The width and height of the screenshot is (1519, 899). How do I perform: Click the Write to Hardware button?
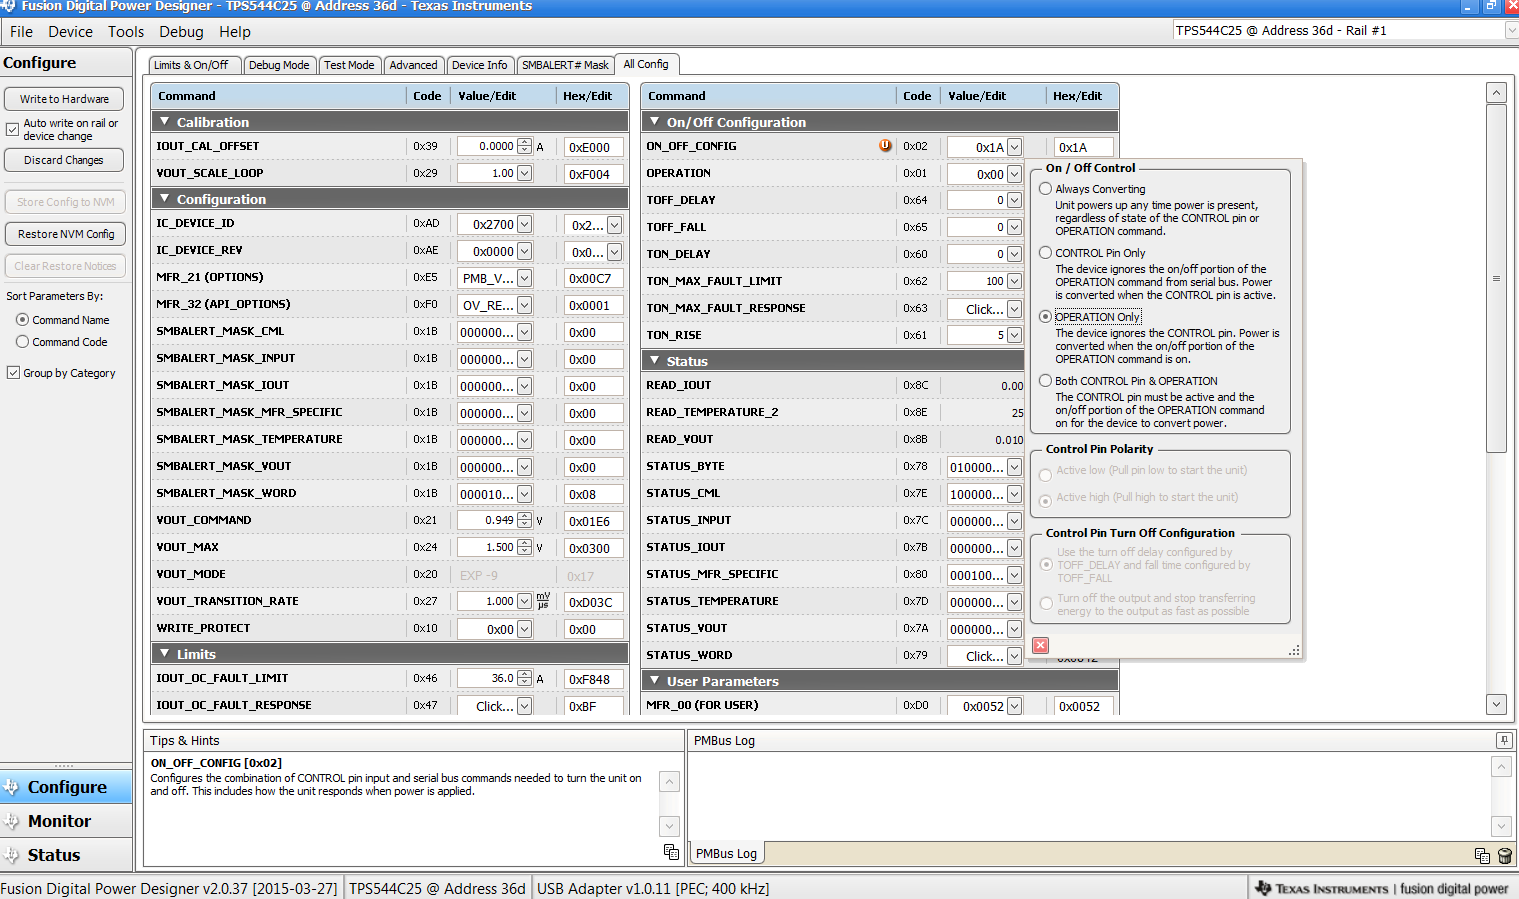tap(64, 99)
